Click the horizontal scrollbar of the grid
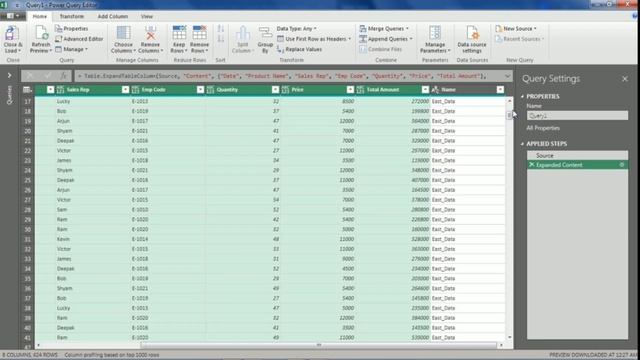Viewport: 640px width, 360px height. pyautogui.click(x=318, y=345)
